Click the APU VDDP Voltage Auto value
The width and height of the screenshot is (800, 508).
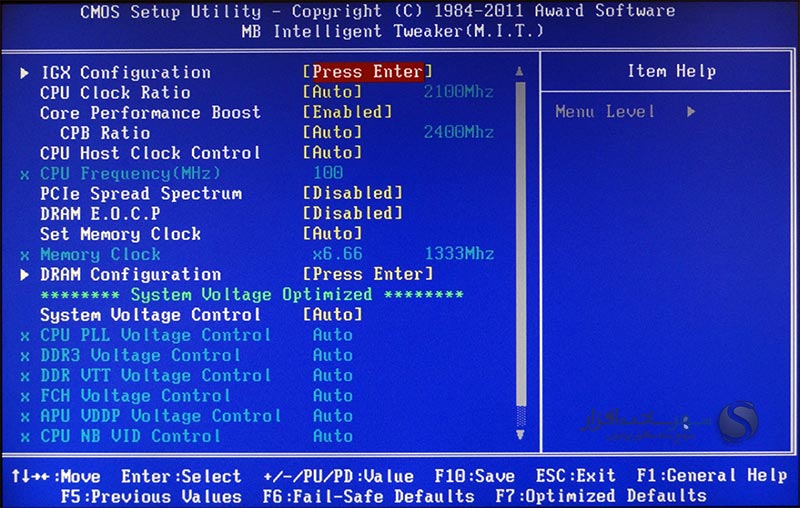333,416
